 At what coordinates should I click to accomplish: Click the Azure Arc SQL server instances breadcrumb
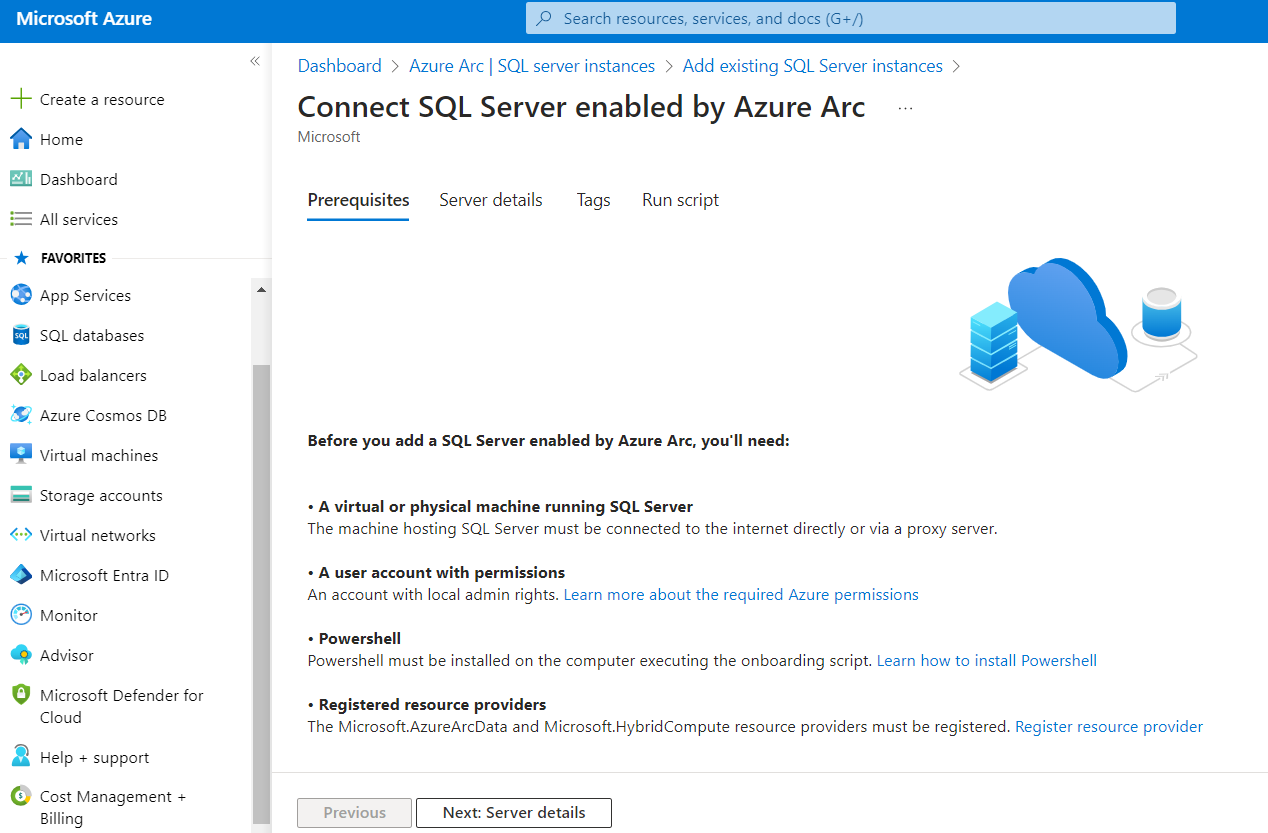[532, 66]
